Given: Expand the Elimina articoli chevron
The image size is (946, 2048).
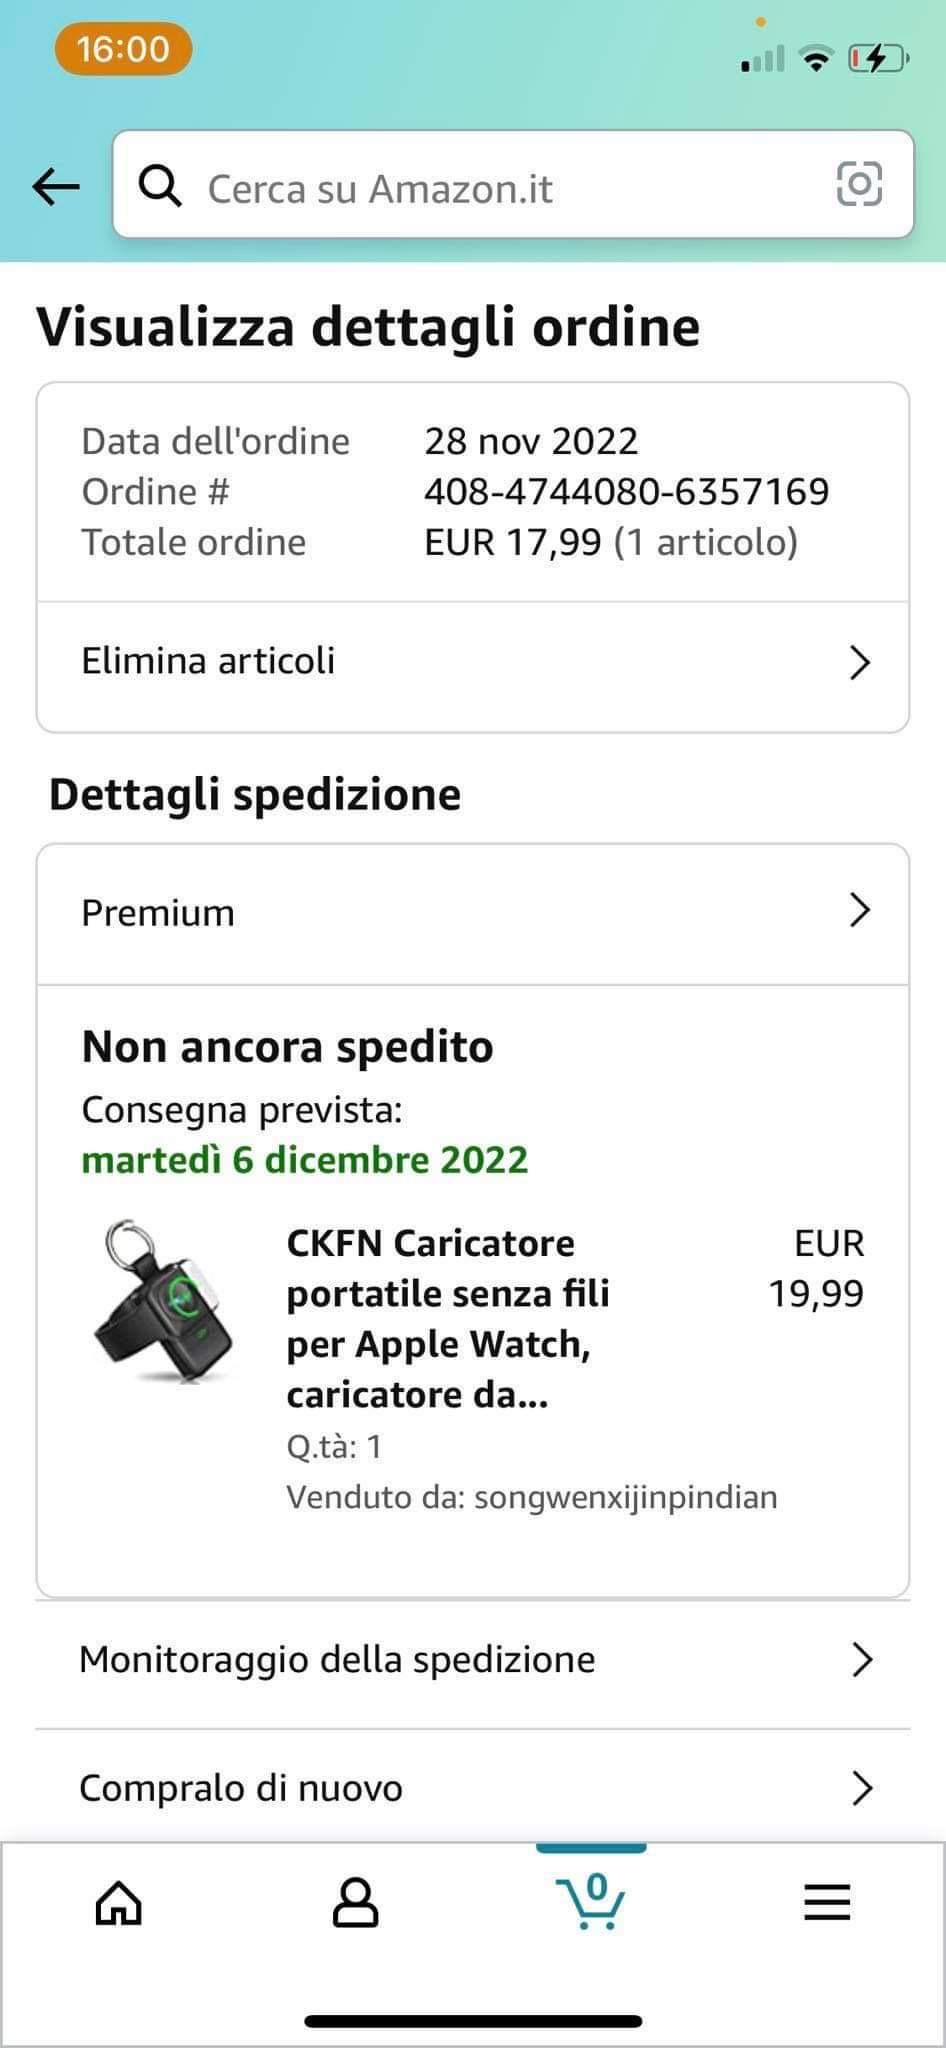Looking at the screenshot, I should (x=859, y=662).
